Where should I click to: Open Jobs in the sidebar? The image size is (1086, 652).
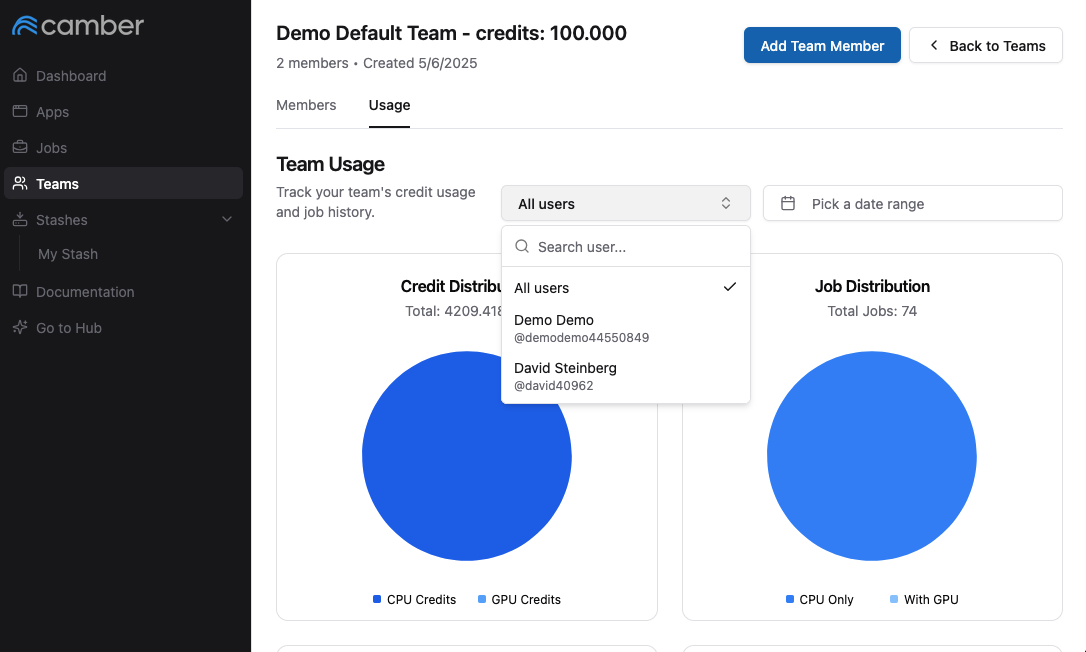tap(123, 148)
